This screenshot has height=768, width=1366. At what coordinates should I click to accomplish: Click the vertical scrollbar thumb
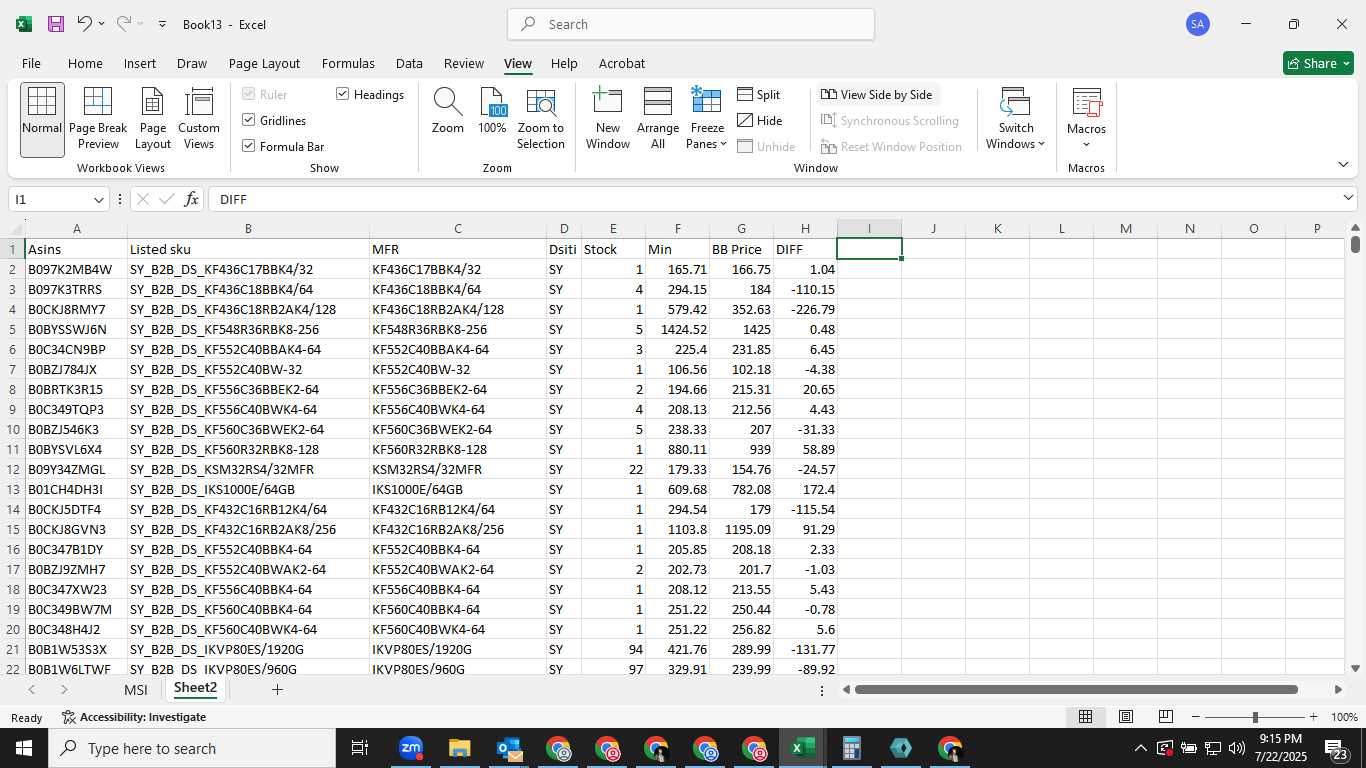1355,243
